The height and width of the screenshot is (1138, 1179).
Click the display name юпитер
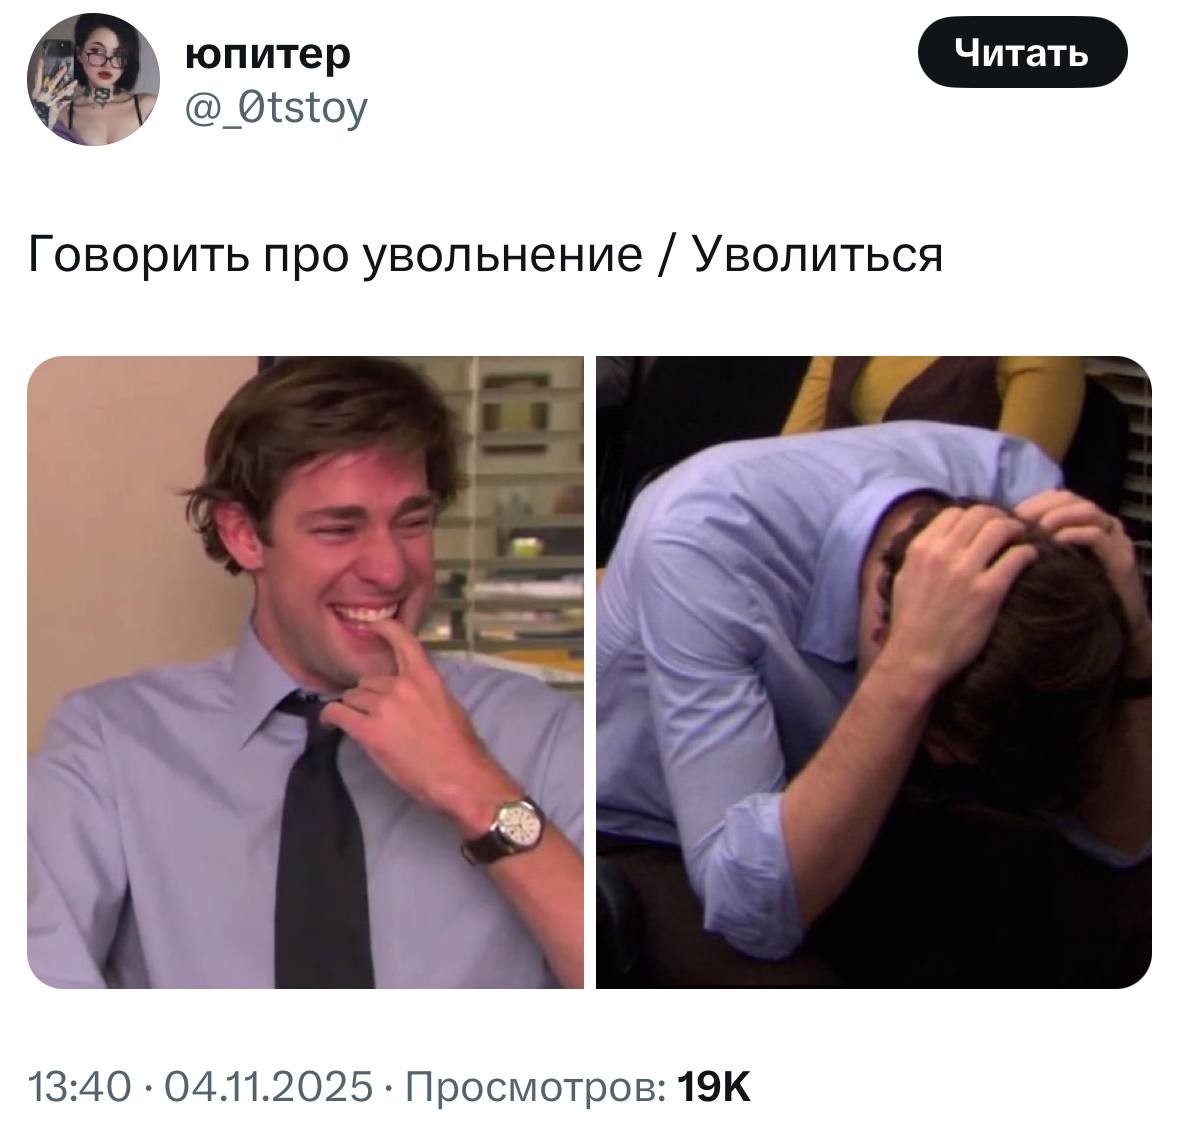pos(268,54)
